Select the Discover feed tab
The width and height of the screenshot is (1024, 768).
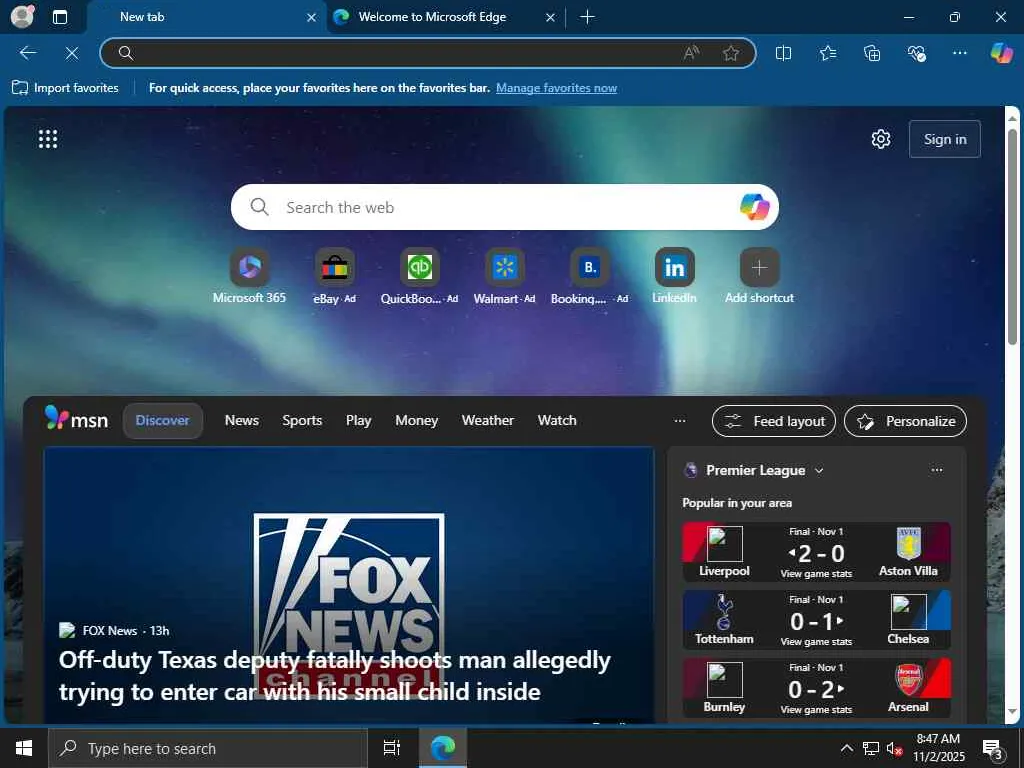point(163,421)
